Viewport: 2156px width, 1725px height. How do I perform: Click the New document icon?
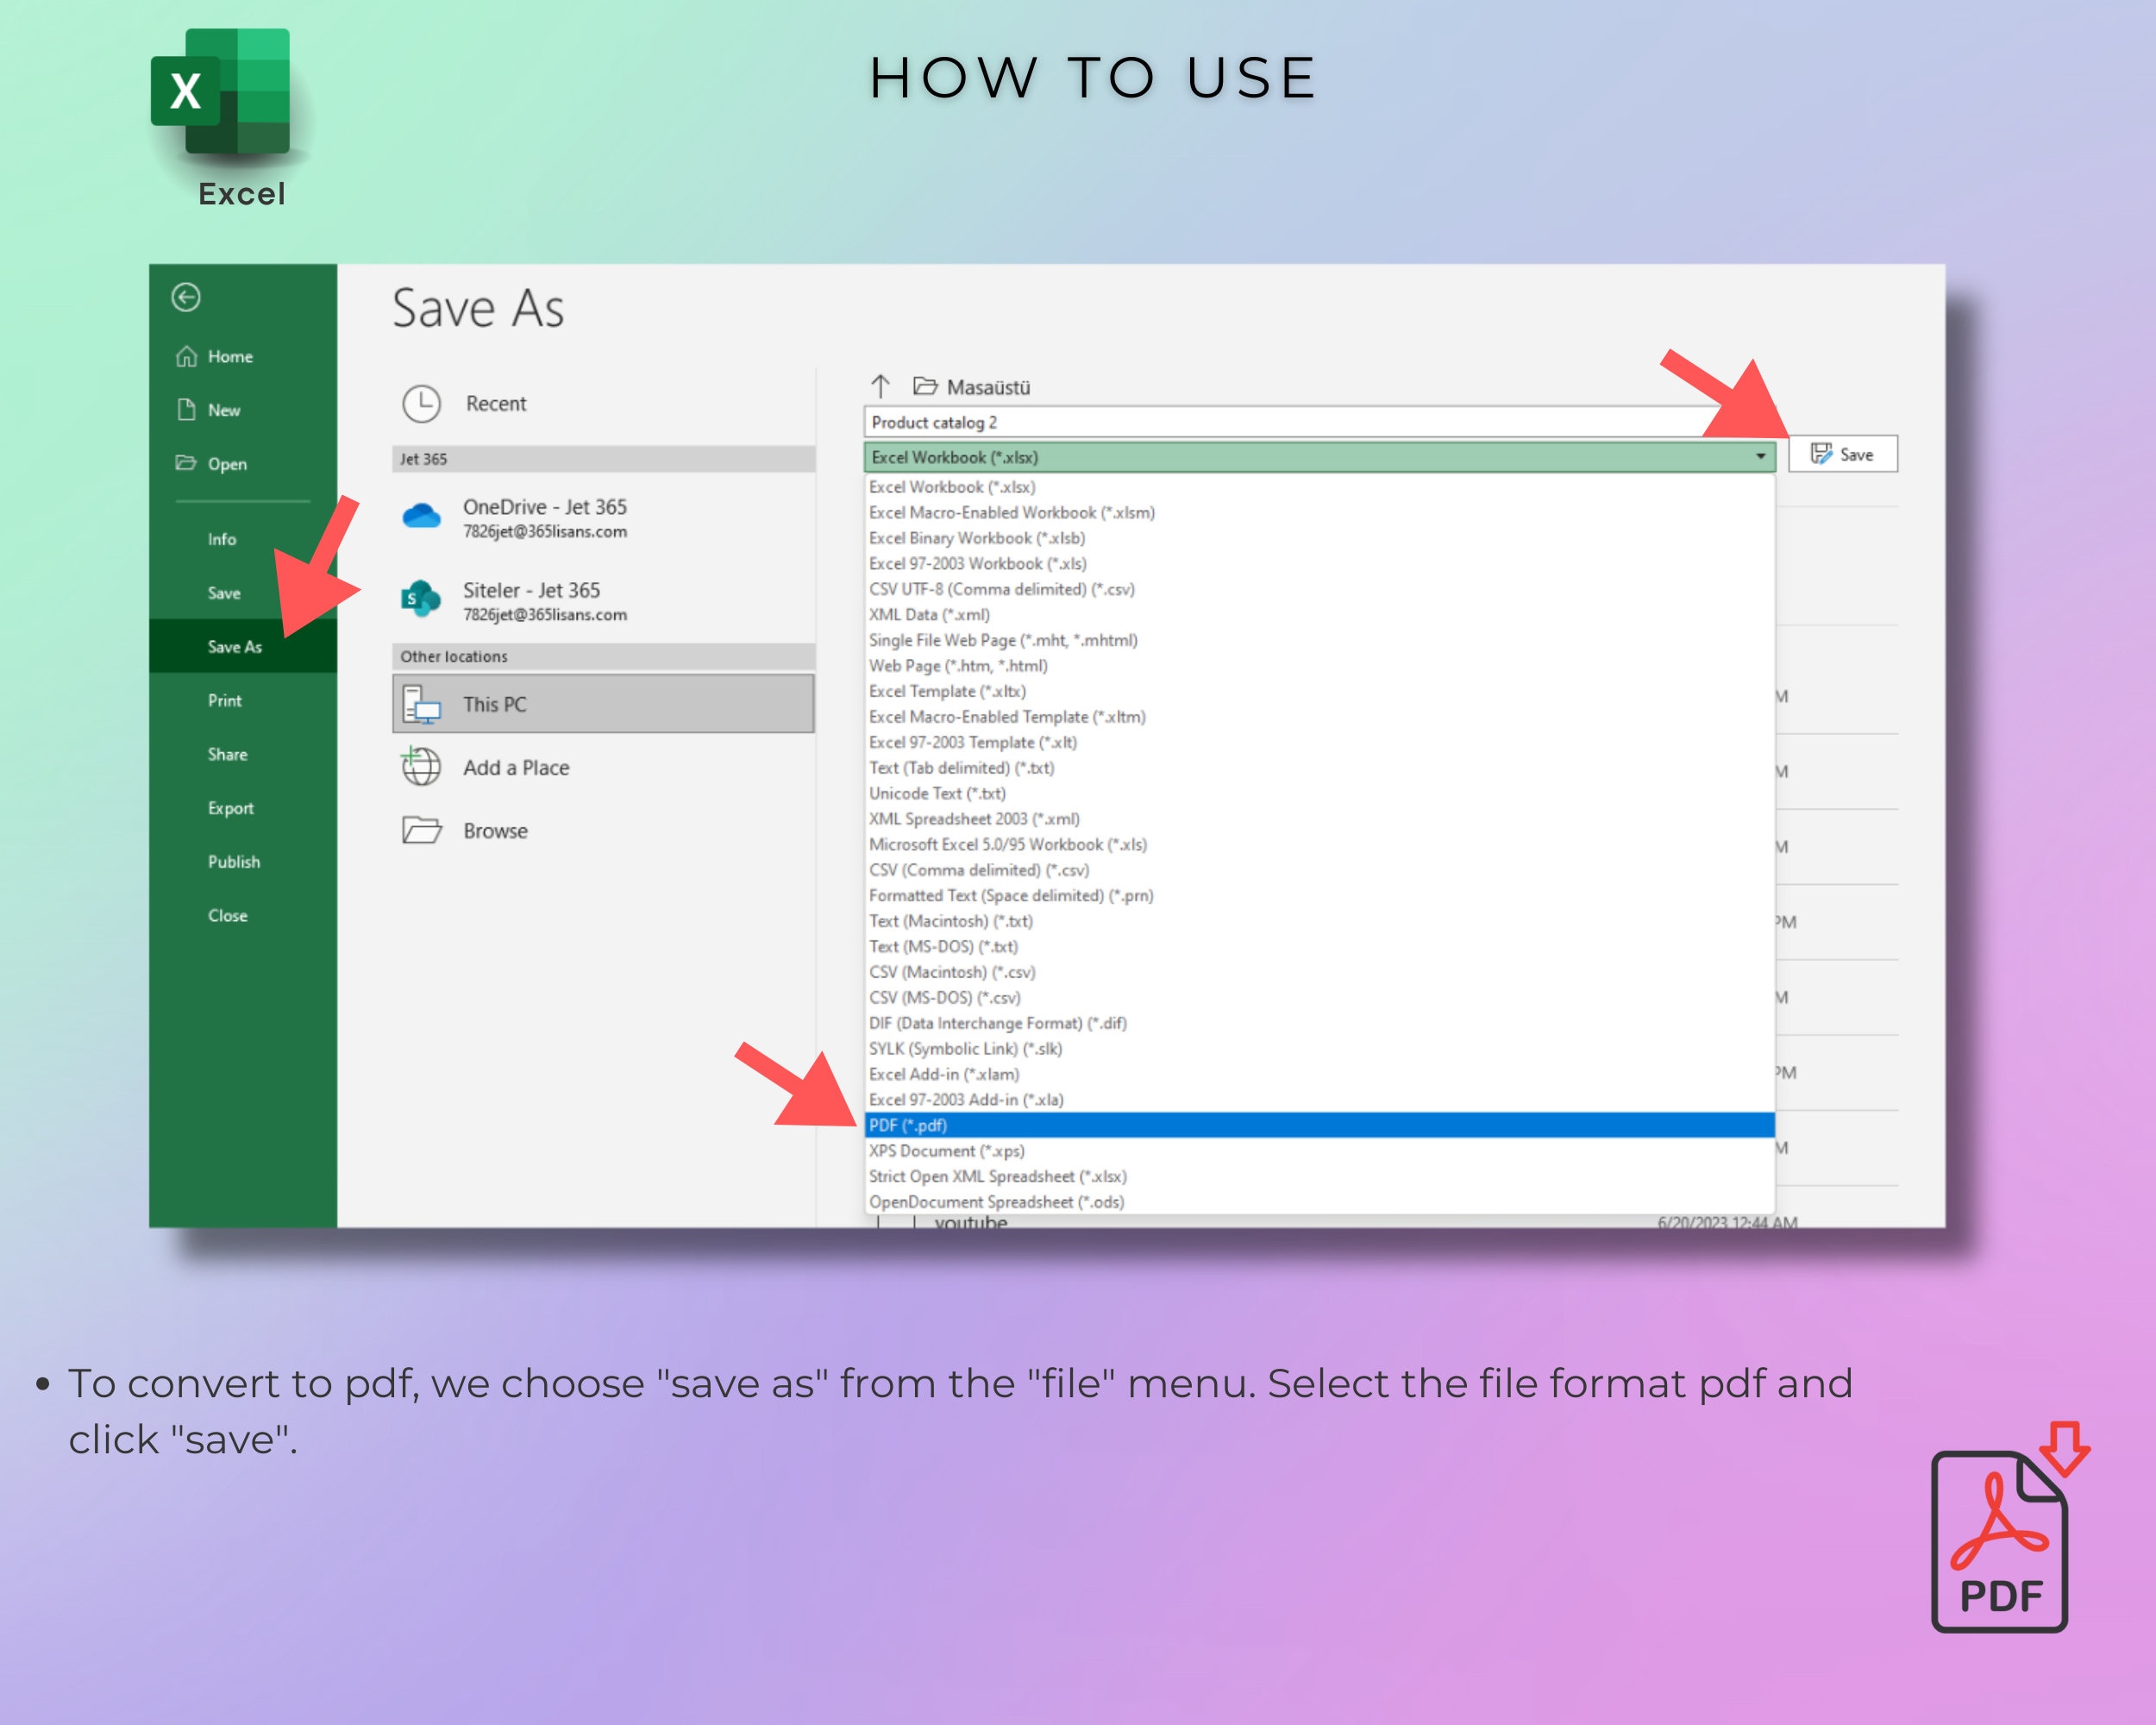click(185, 410)
